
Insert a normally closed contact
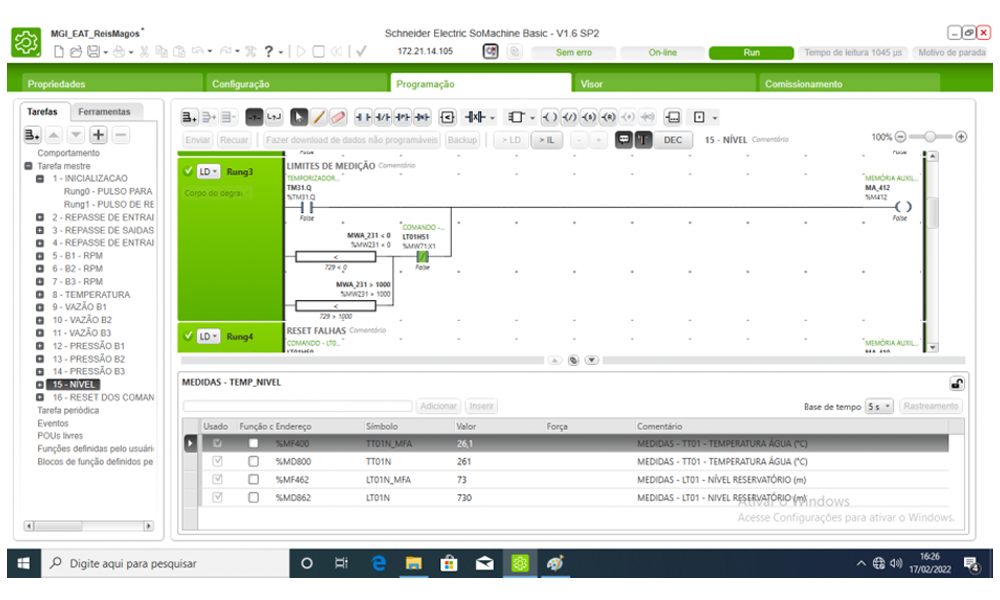[382, 117]
